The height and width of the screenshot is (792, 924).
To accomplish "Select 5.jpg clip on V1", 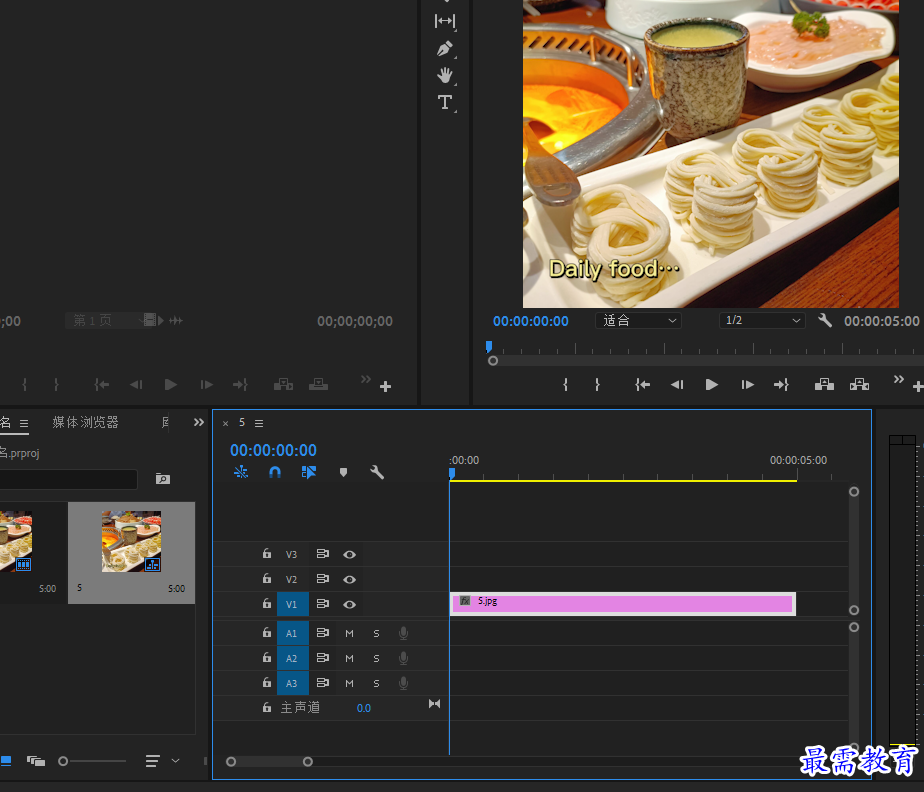I will tap(623, 605).
